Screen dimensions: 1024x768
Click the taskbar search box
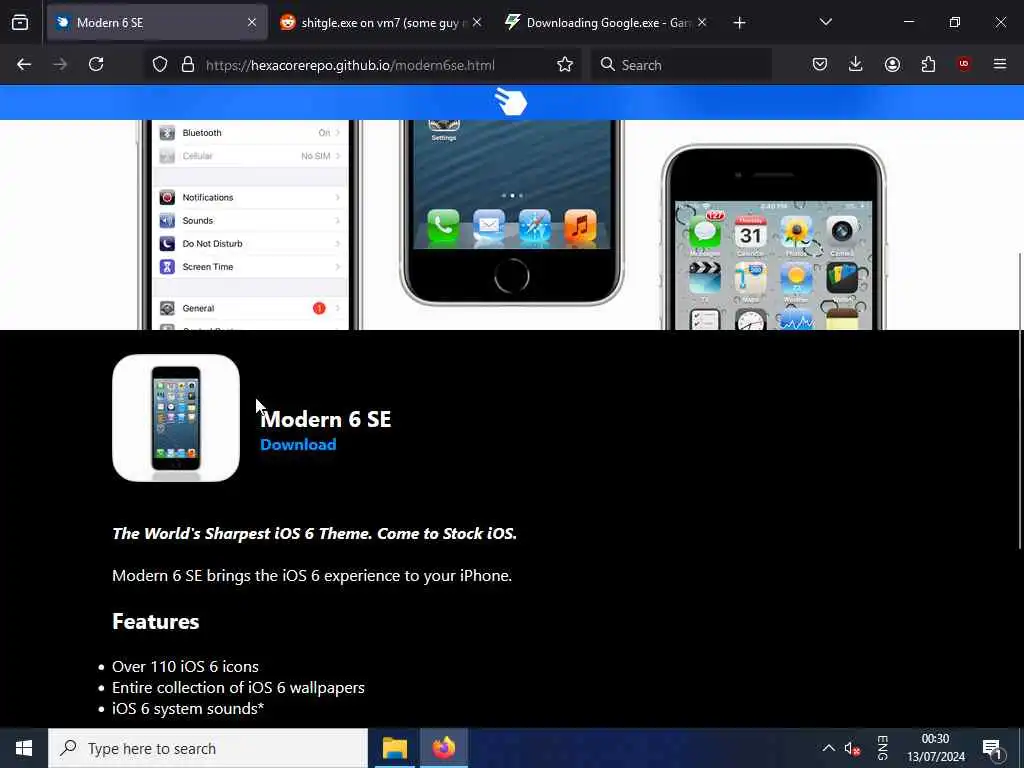(x=208, y=748)
